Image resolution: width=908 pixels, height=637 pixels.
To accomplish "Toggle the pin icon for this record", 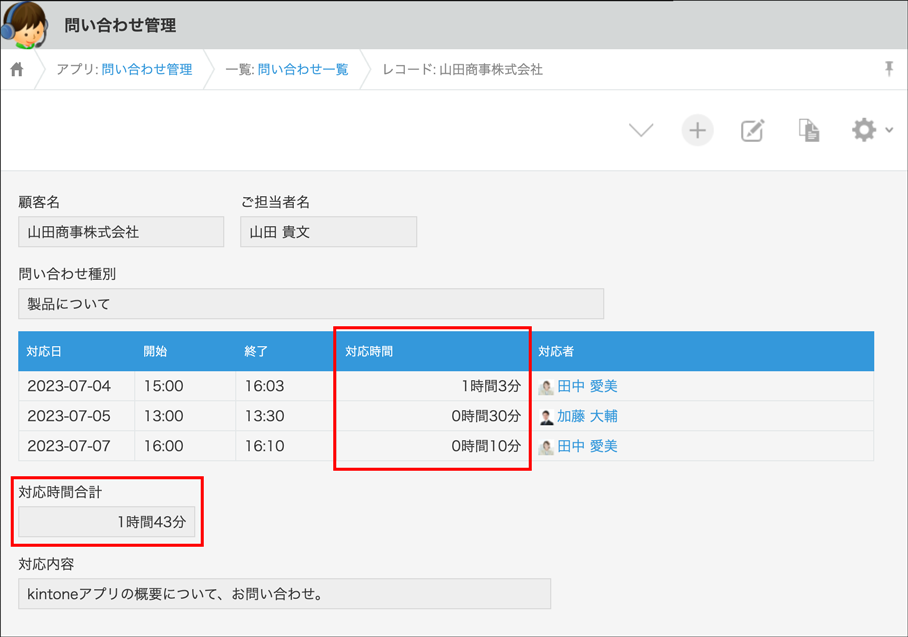I will point(888,70).
